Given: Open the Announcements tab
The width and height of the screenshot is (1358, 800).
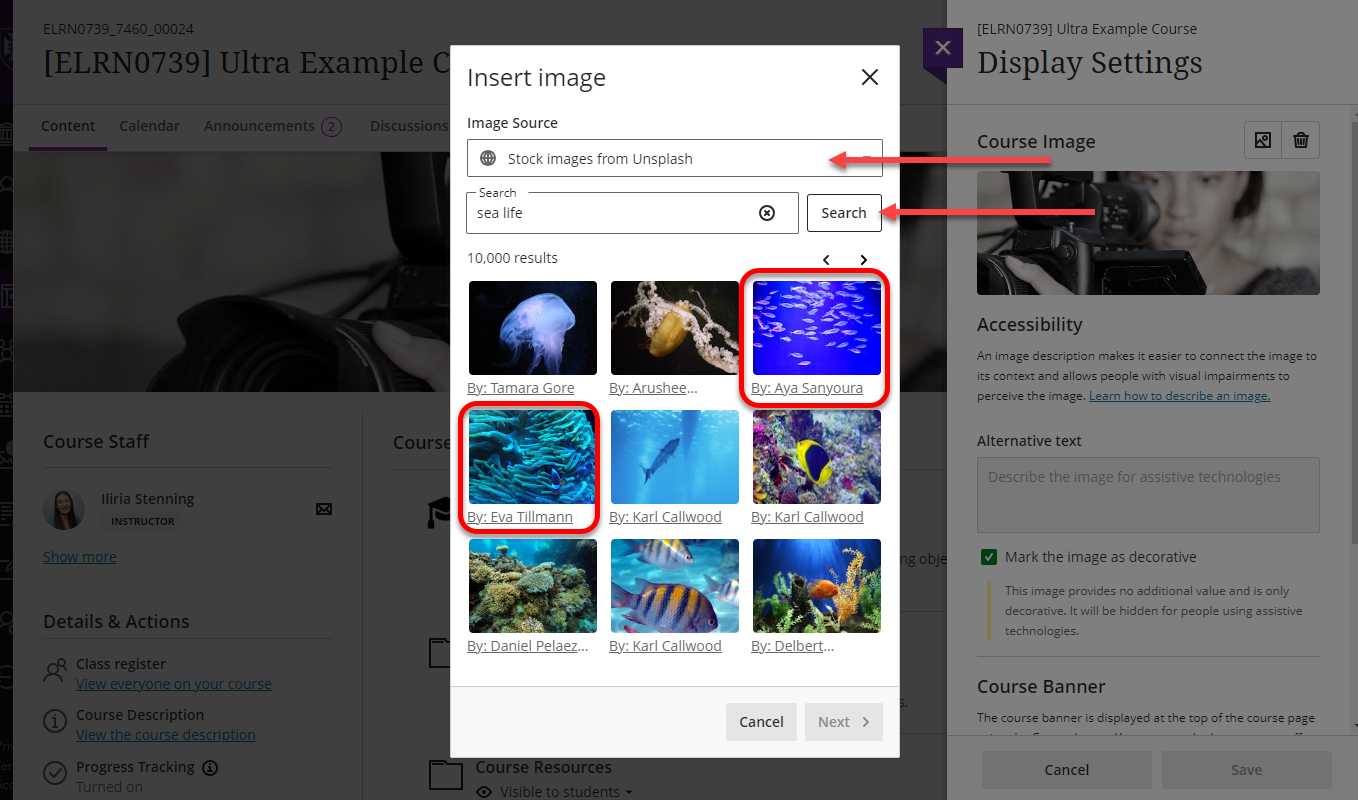Looking at the screenshot, I should click(x=272, y=126).
